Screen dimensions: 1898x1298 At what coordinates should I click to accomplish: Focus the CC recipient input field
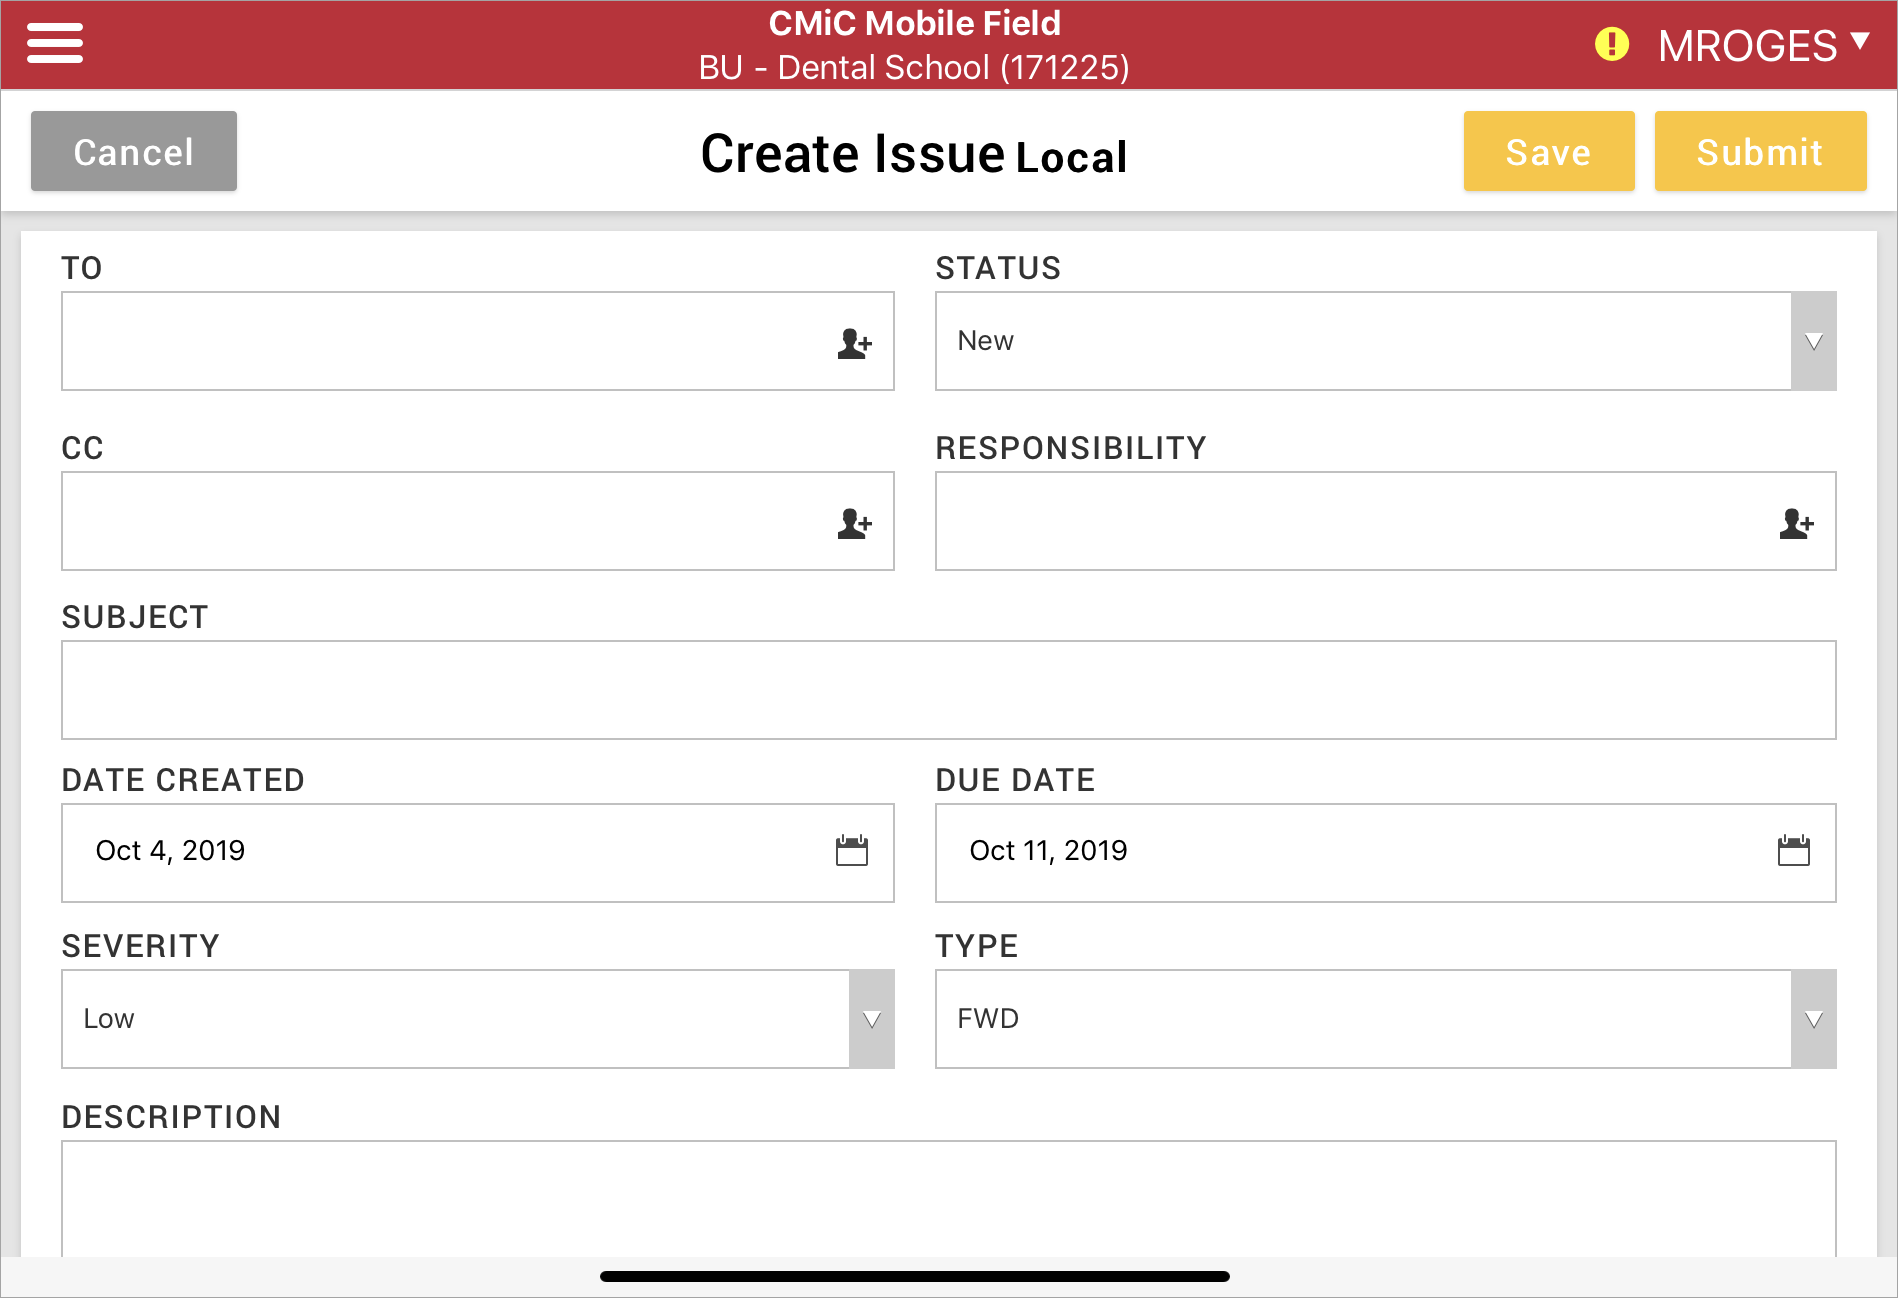point(440,522)
